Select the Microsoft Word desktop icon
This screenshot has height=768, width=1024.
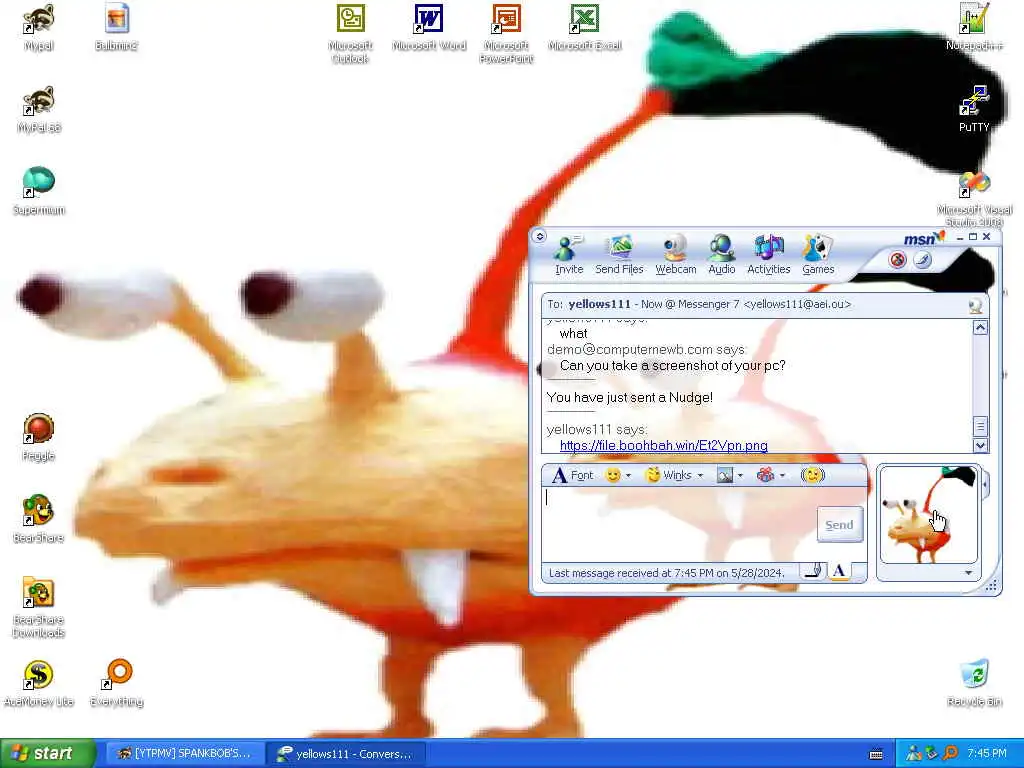coord(429,27)
